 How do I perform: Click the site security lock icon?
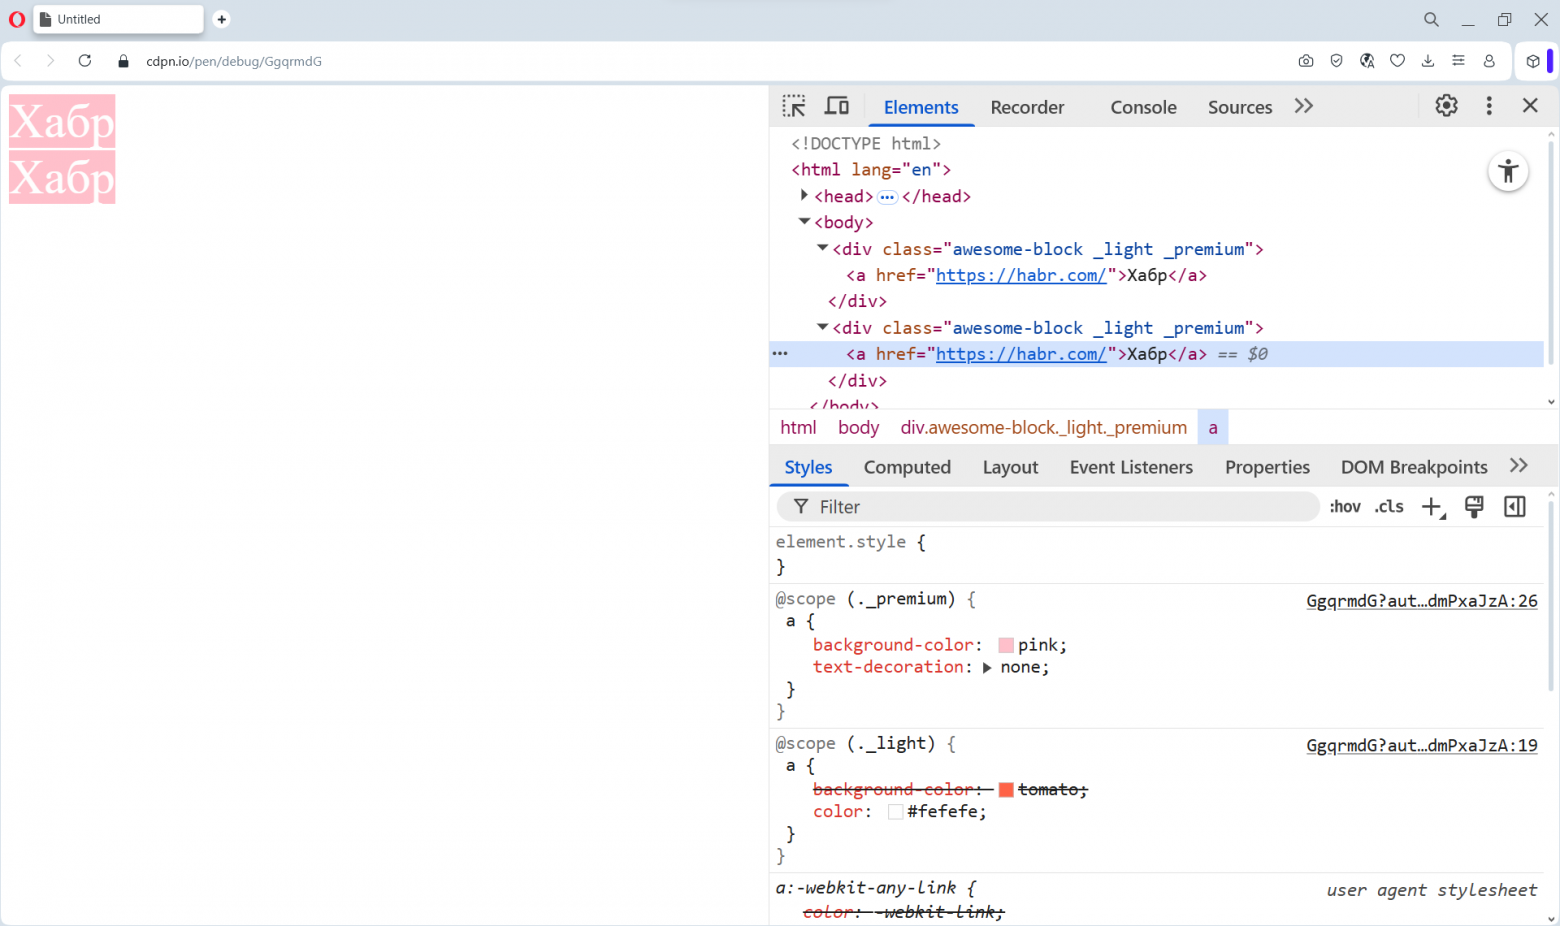123,61
